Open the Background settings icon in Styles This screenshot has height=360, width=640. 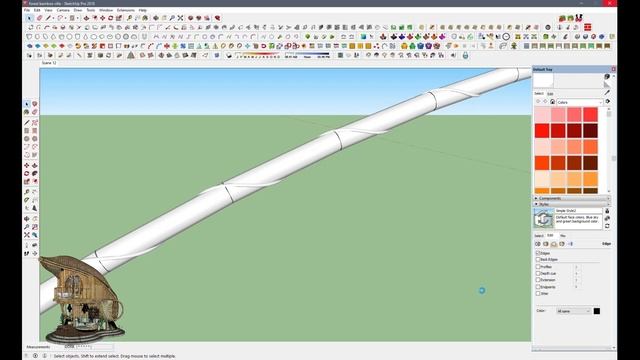554,244
